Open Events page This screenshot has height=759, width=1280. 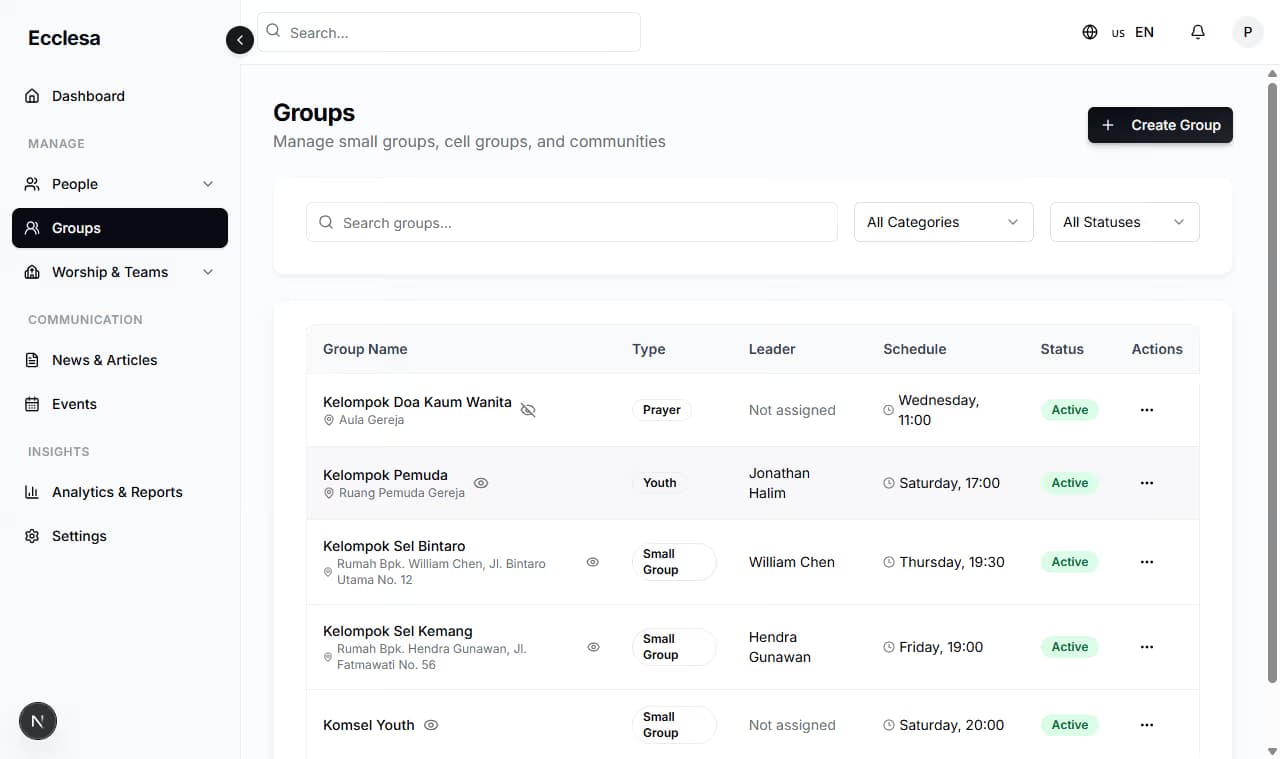tap(120, 404)
